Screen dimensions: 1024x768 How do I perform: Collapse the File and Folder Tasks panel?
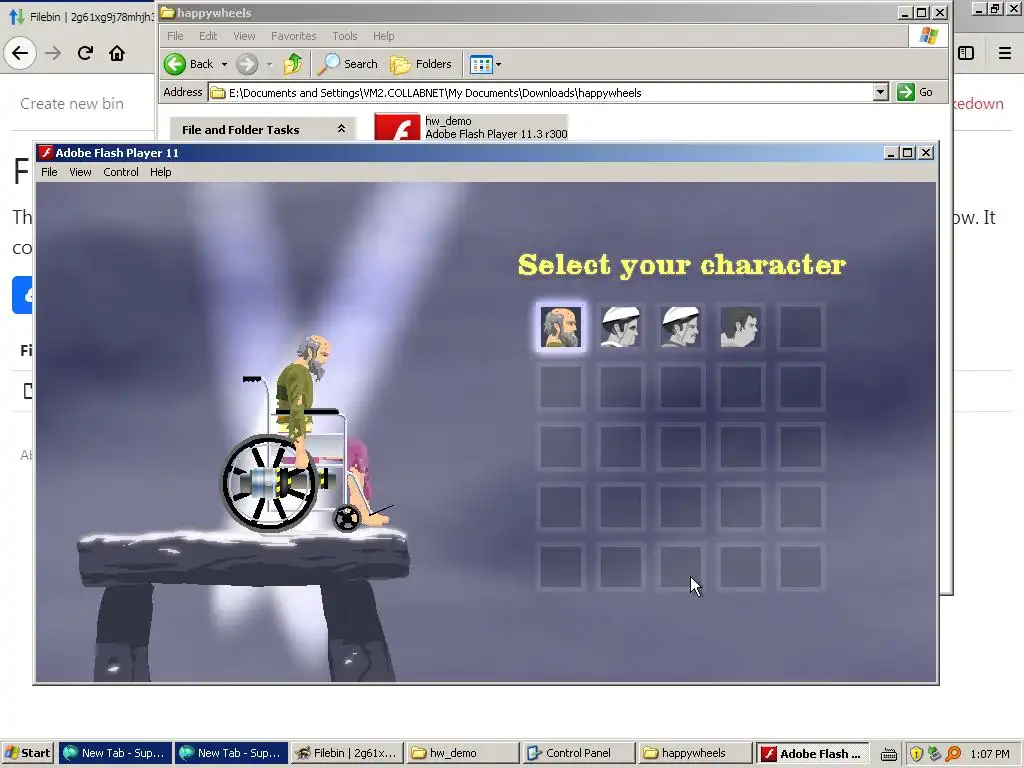[342, 129]
